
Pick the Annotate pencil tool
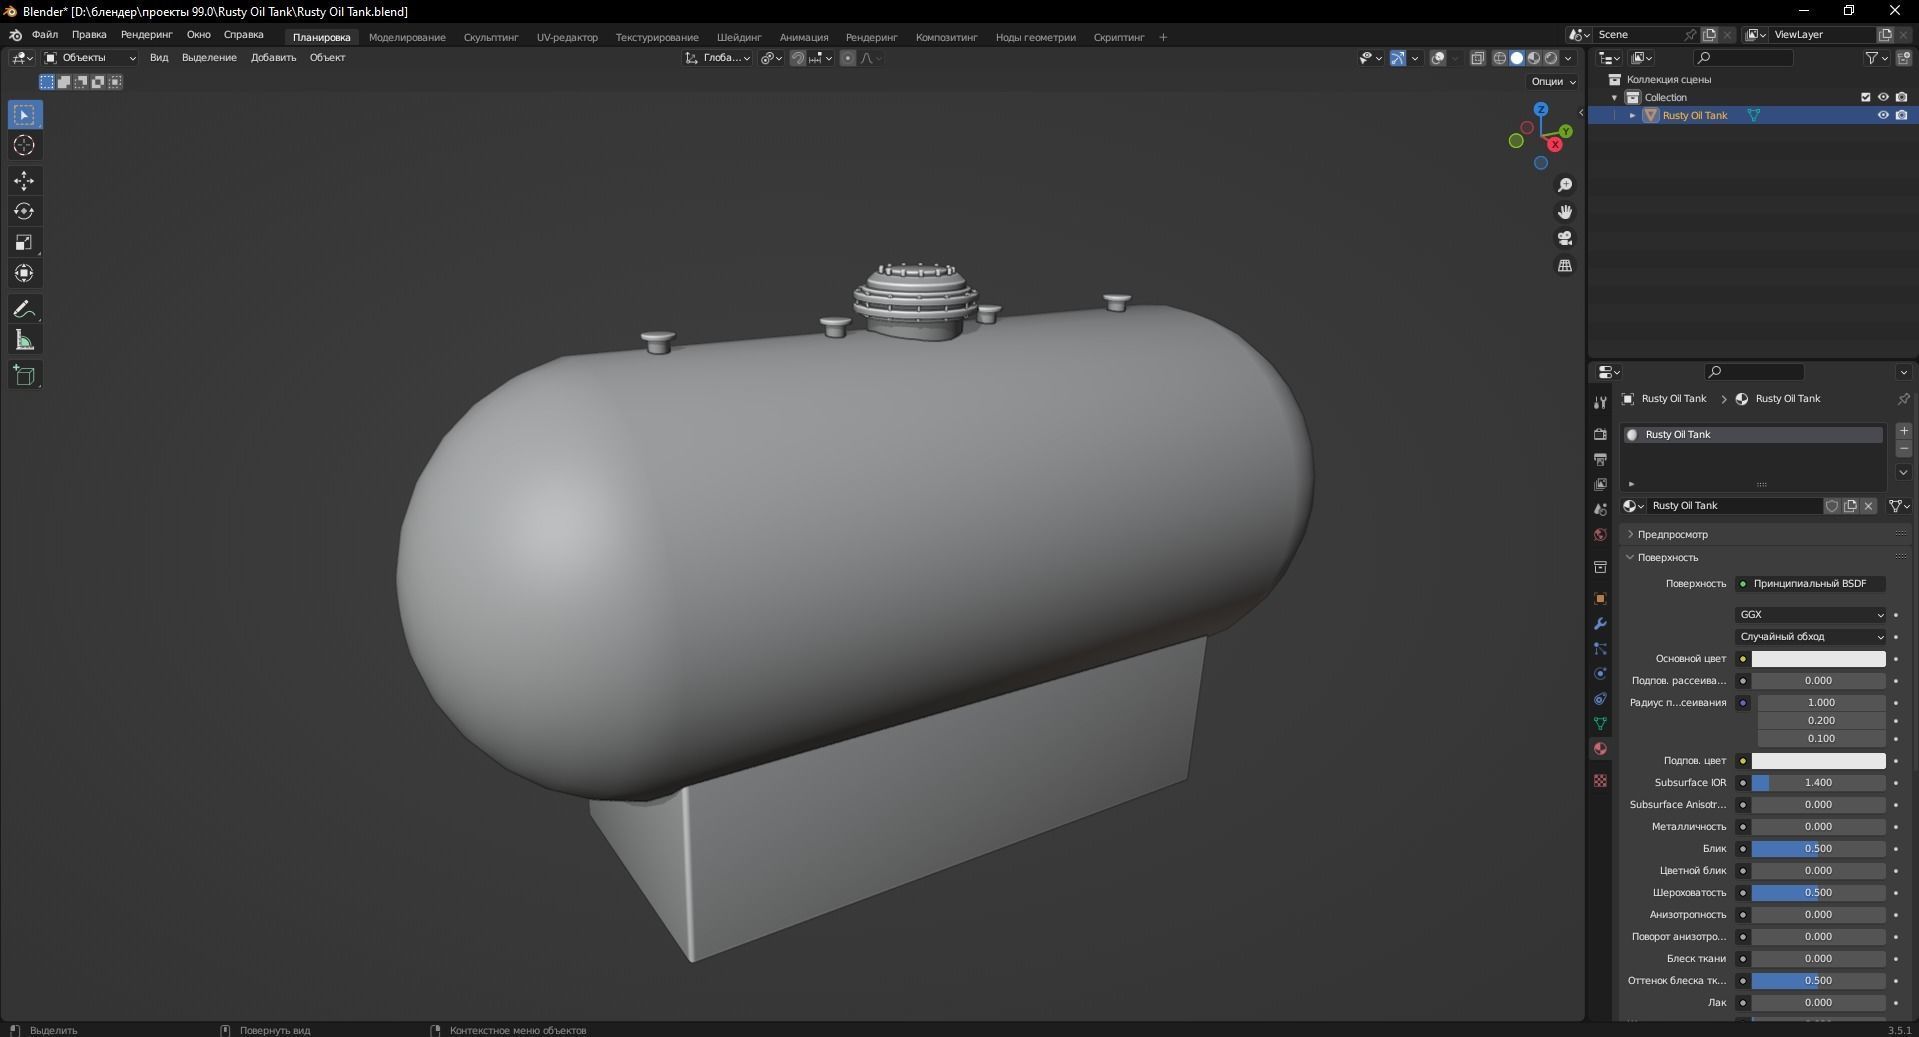(24, 310)
